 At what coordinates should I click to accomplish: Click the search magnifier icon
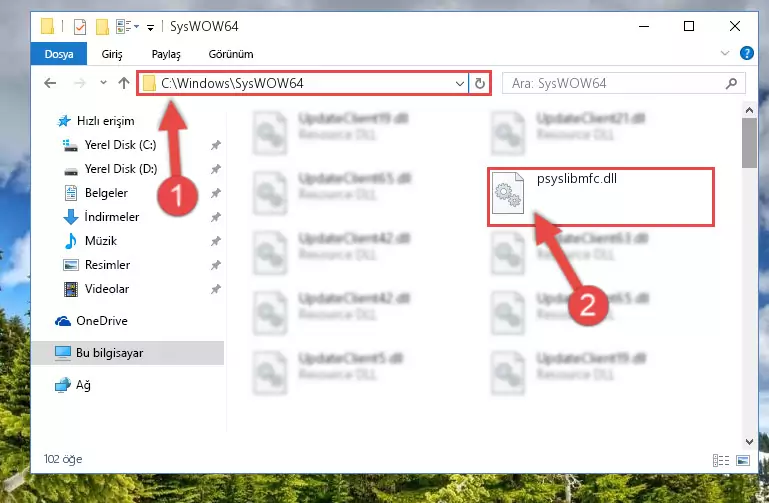click(x=731, y=83)
